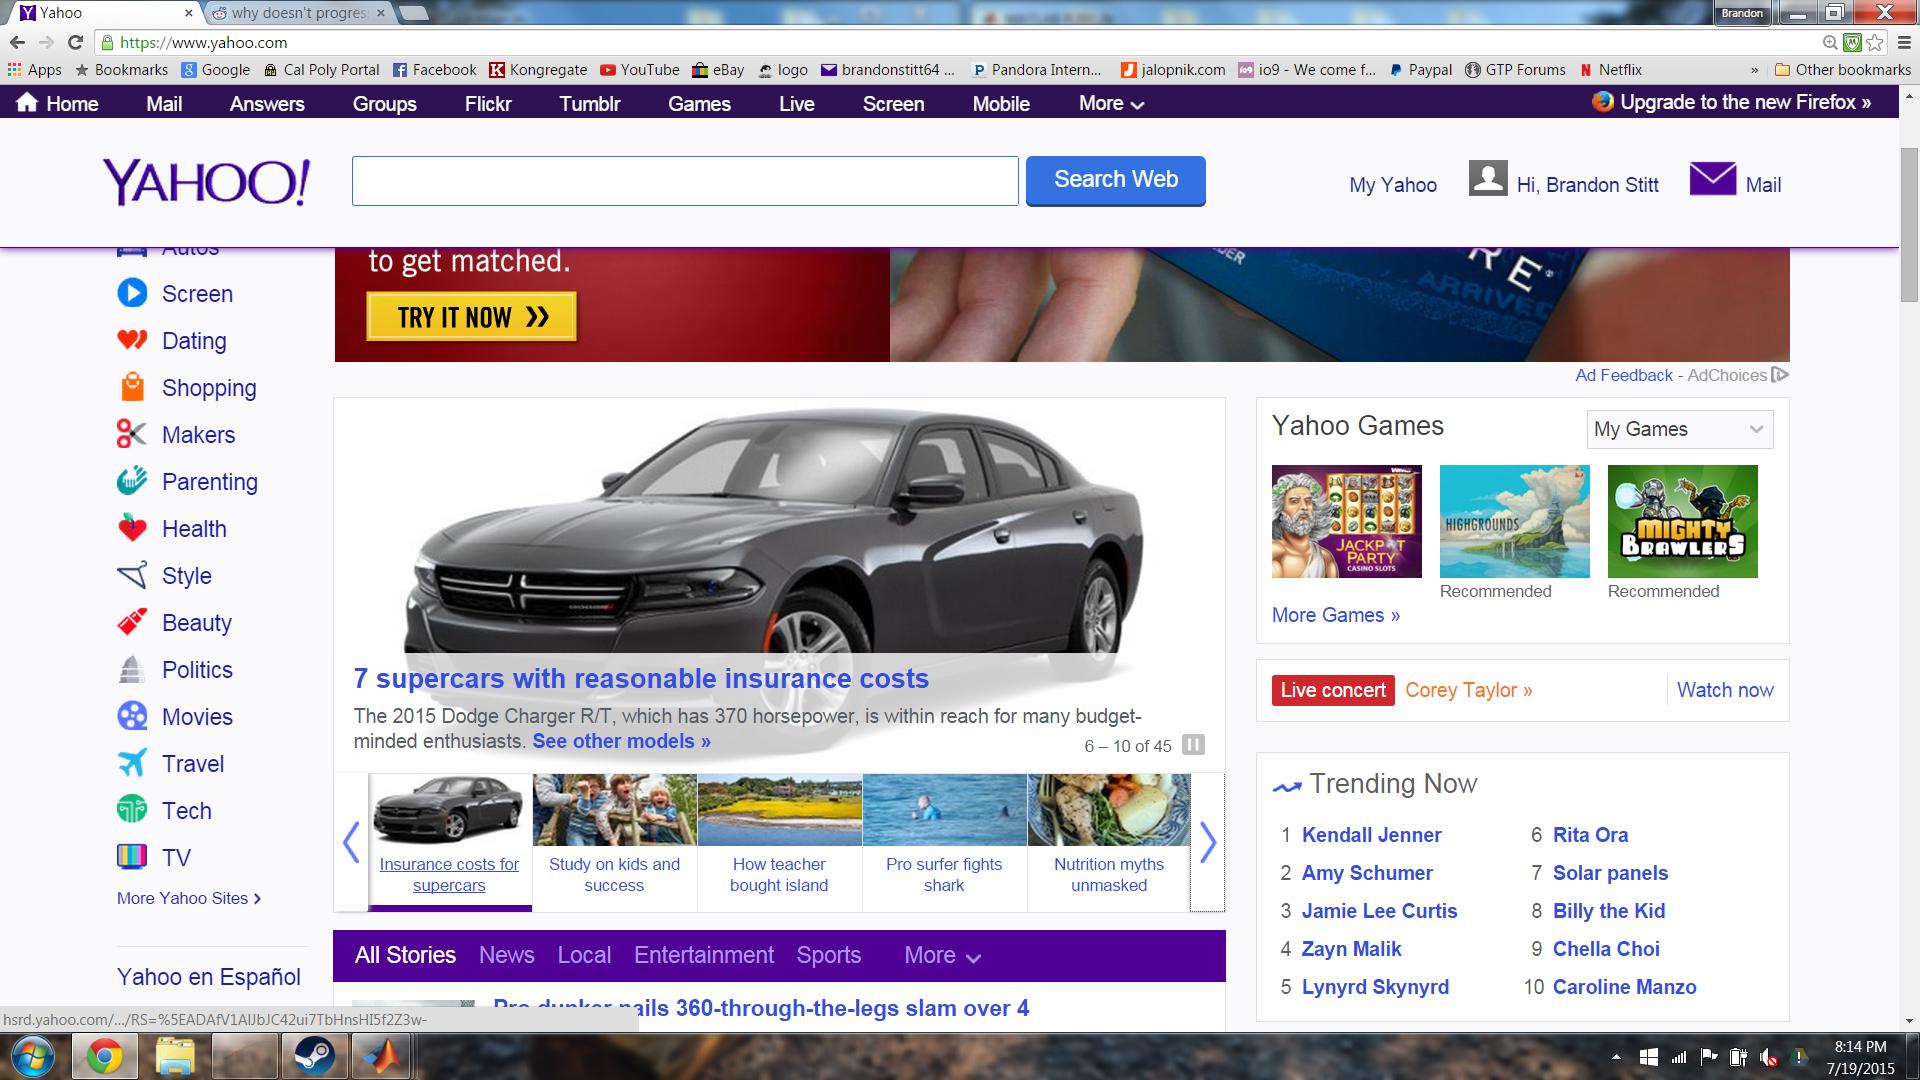Pause the featured stories slideshow
1920x1080 pixels.
point(1193,745)
